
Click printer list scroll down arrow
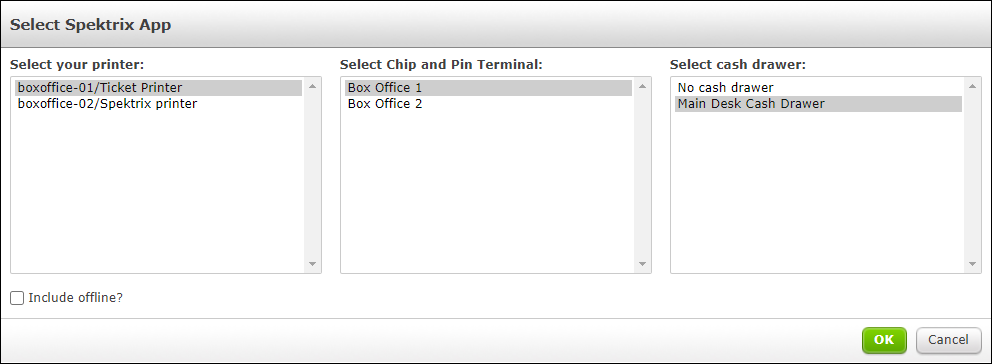point(313,264)
